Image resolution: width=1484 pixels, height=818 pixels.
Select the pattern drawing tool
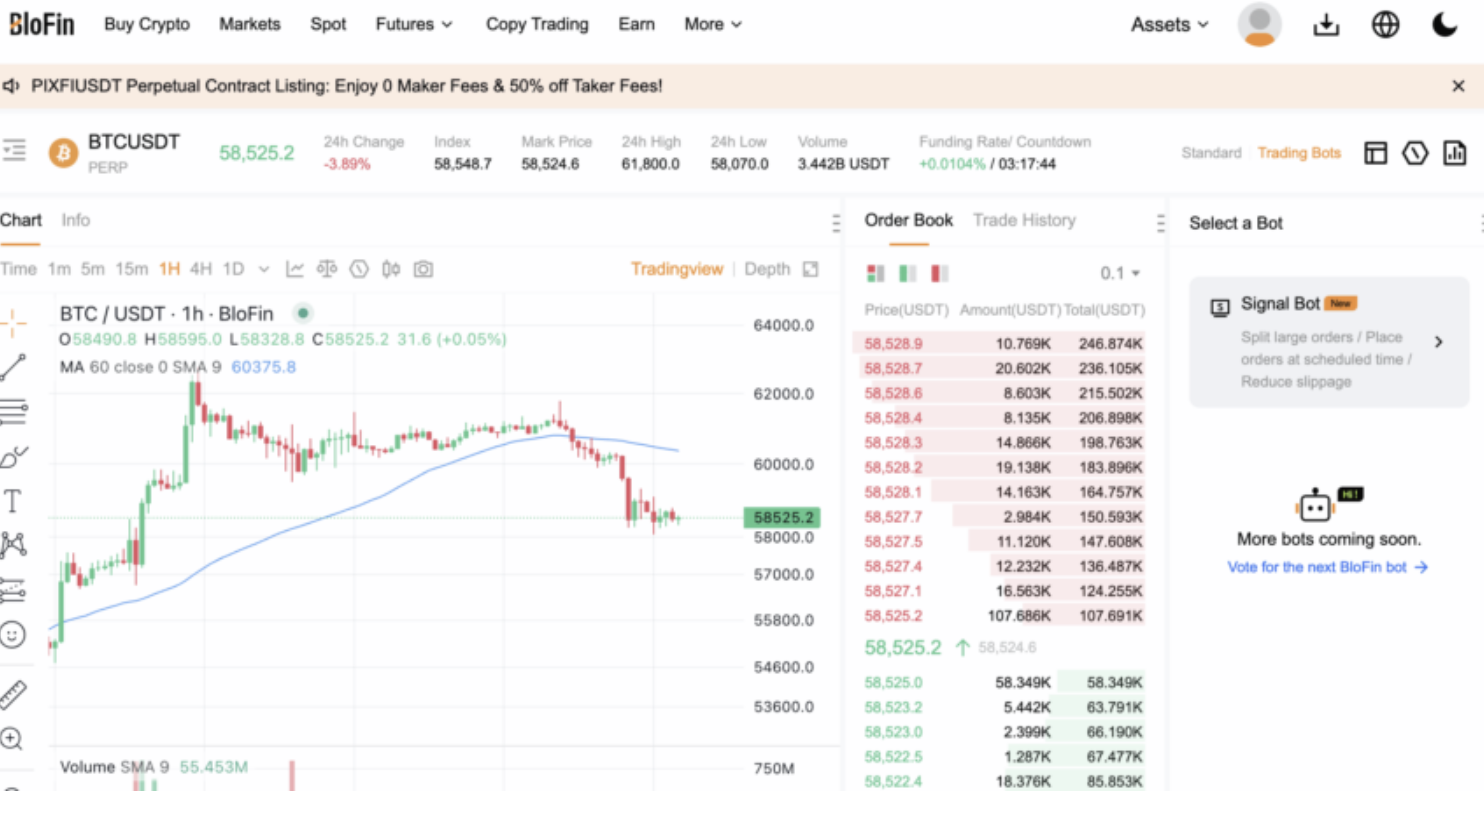[13, 545]
